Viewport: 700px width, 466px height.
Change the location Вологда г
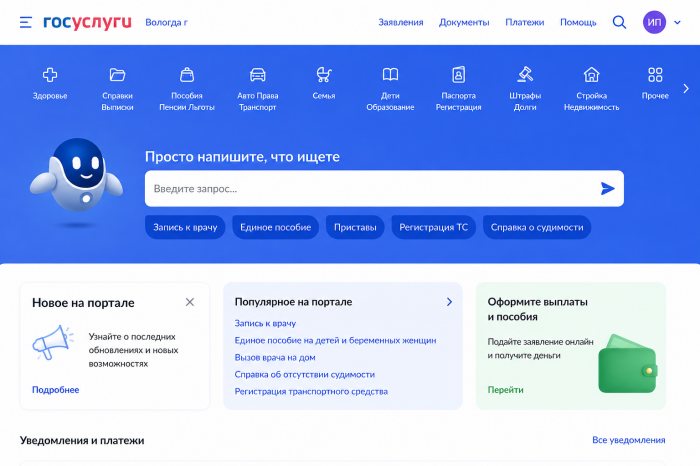(166, 22)
